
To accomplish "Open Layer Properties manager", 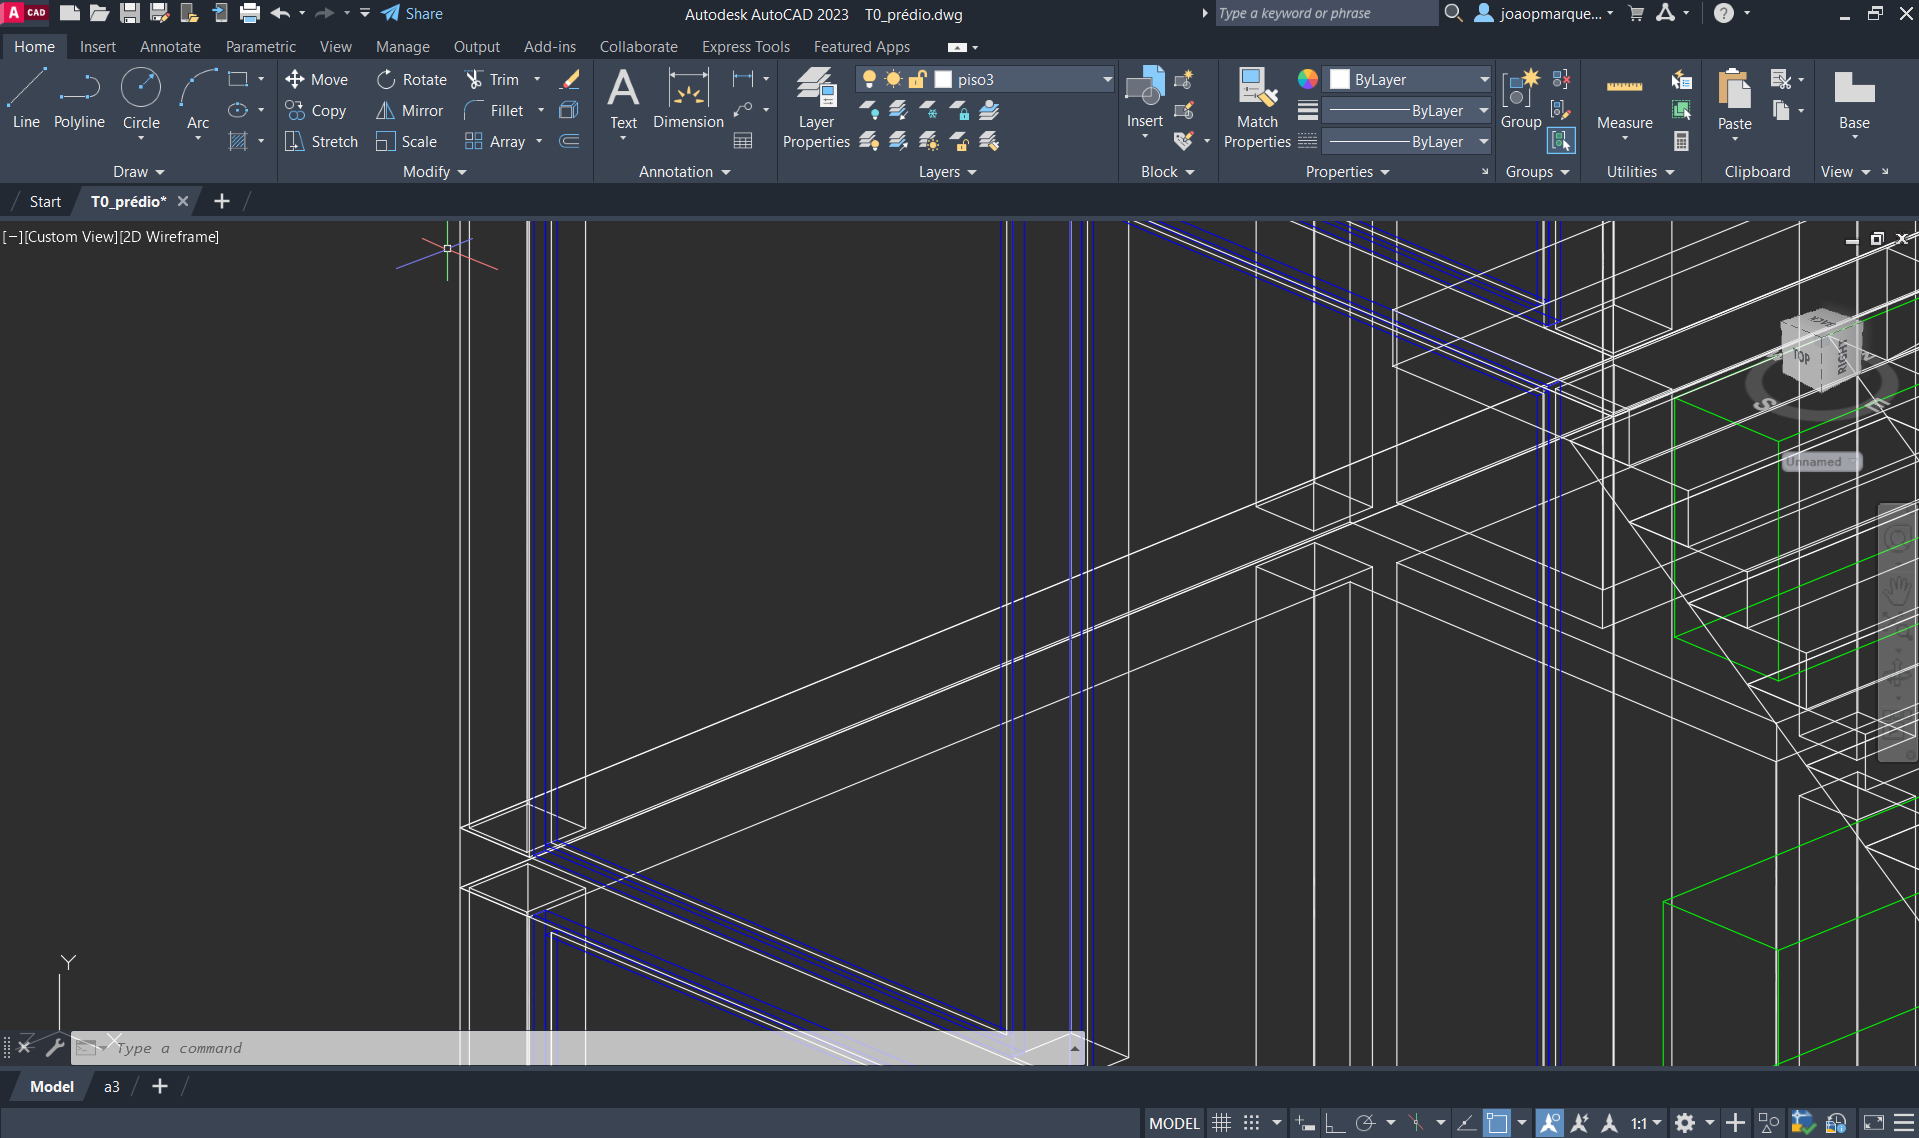I will pyautogui.click(x=816, y=109).
